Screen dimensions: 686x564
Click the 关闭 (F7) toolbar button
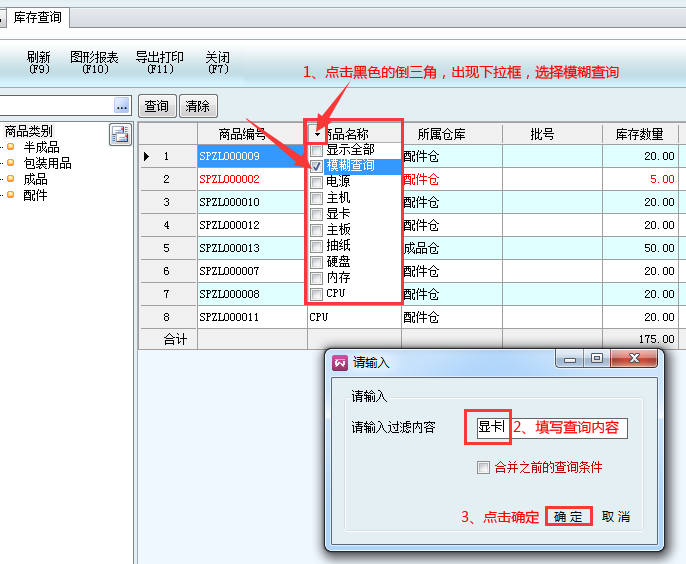pos(217,63)
